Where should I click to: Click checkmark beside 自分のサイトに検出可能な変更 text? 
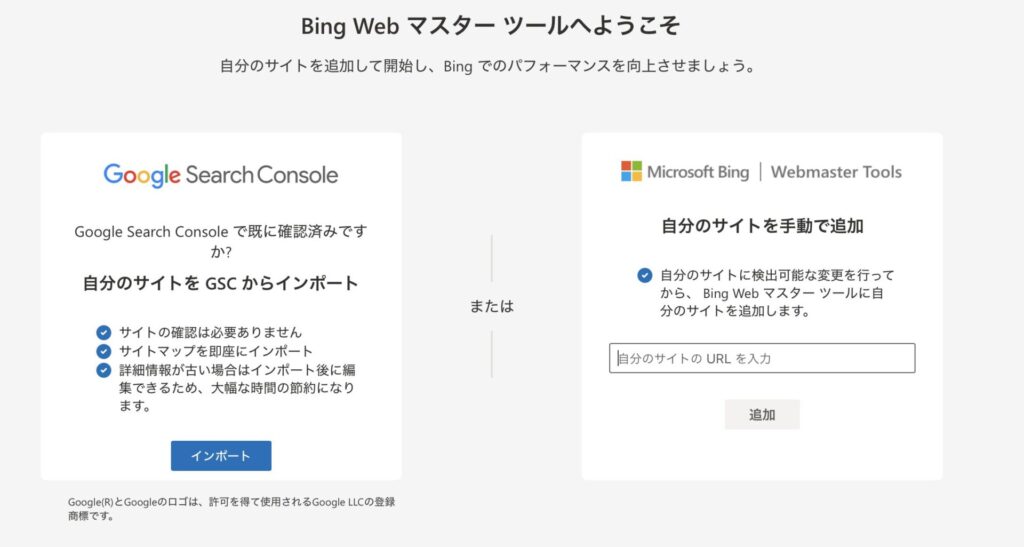(x=645, y=275)
